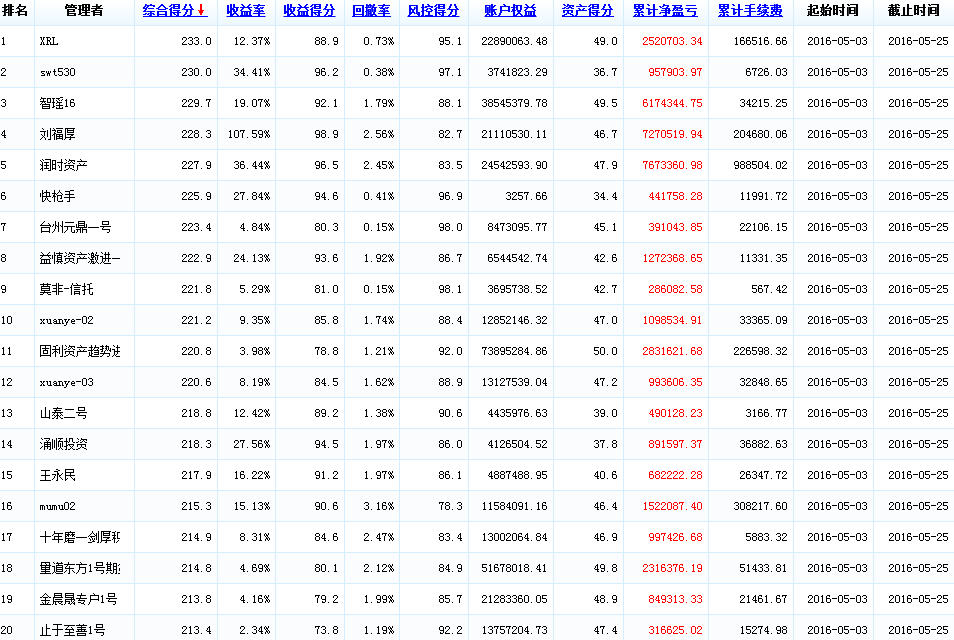Click the composite score 233.0
Viewport: 954px width, 640px height.
196,41
